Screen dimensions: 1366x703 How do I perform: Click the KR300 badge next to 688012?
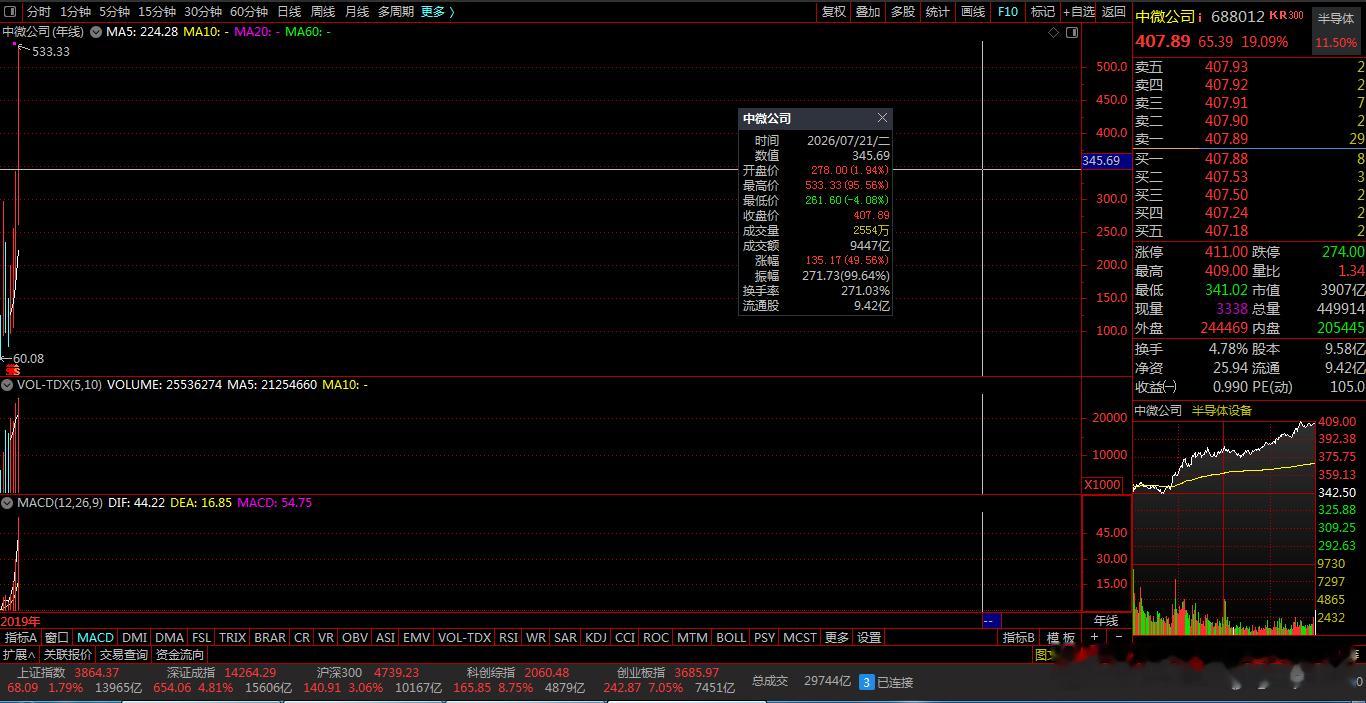click(x=1287, y=15)
